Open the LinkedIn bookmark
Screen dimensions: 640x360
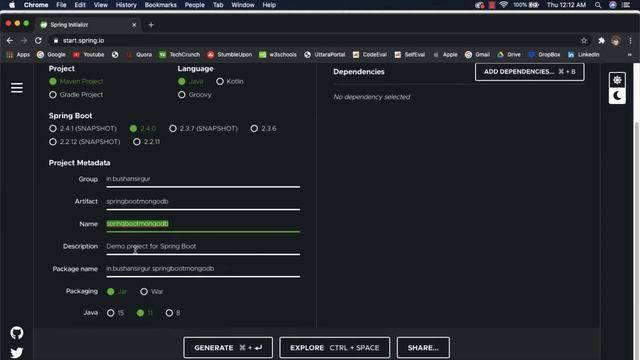(x=584, y=55)
